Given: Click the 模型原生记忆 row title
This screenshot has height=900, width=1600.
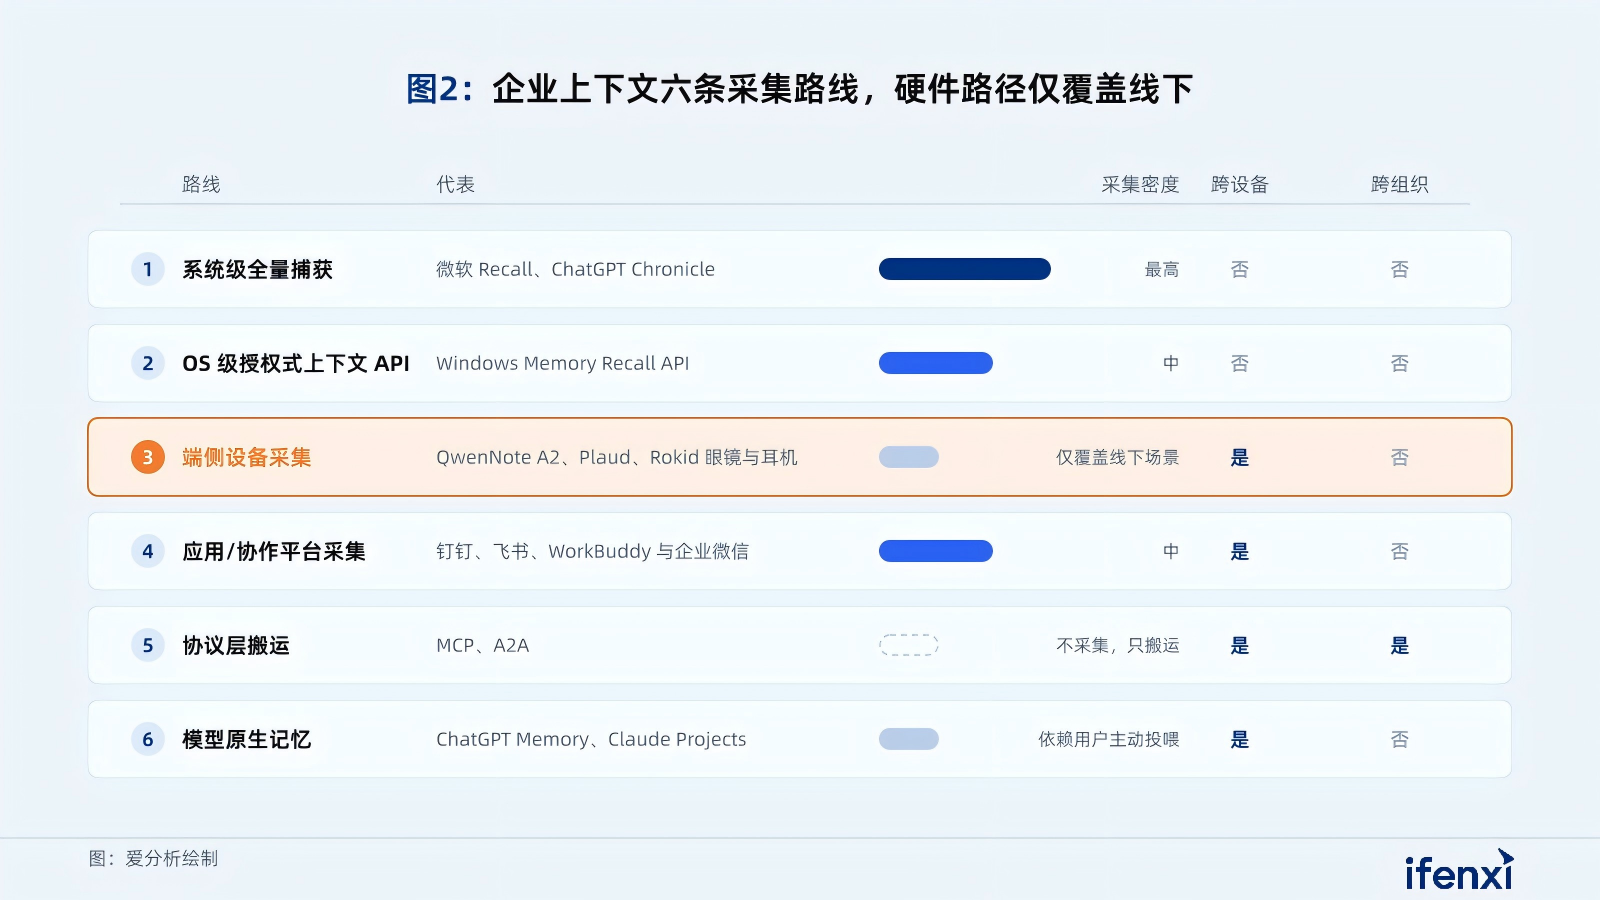Looking at the screenshot, I should (247, 739).
